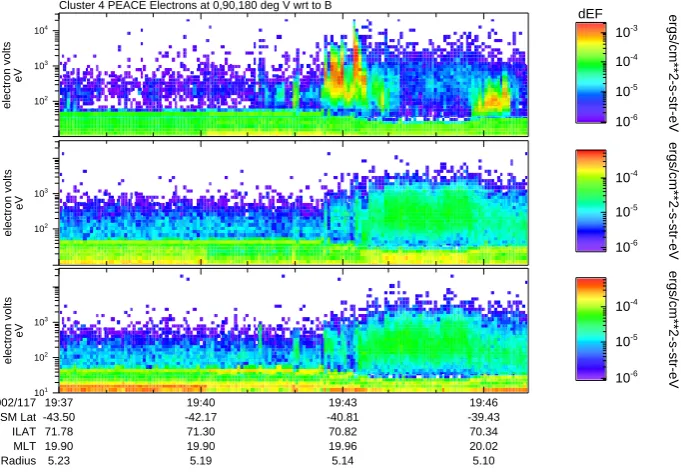Click the top color bar tick 10^-3
The image size is (681, 472).
pyautogui.click(x=627, y=31)
